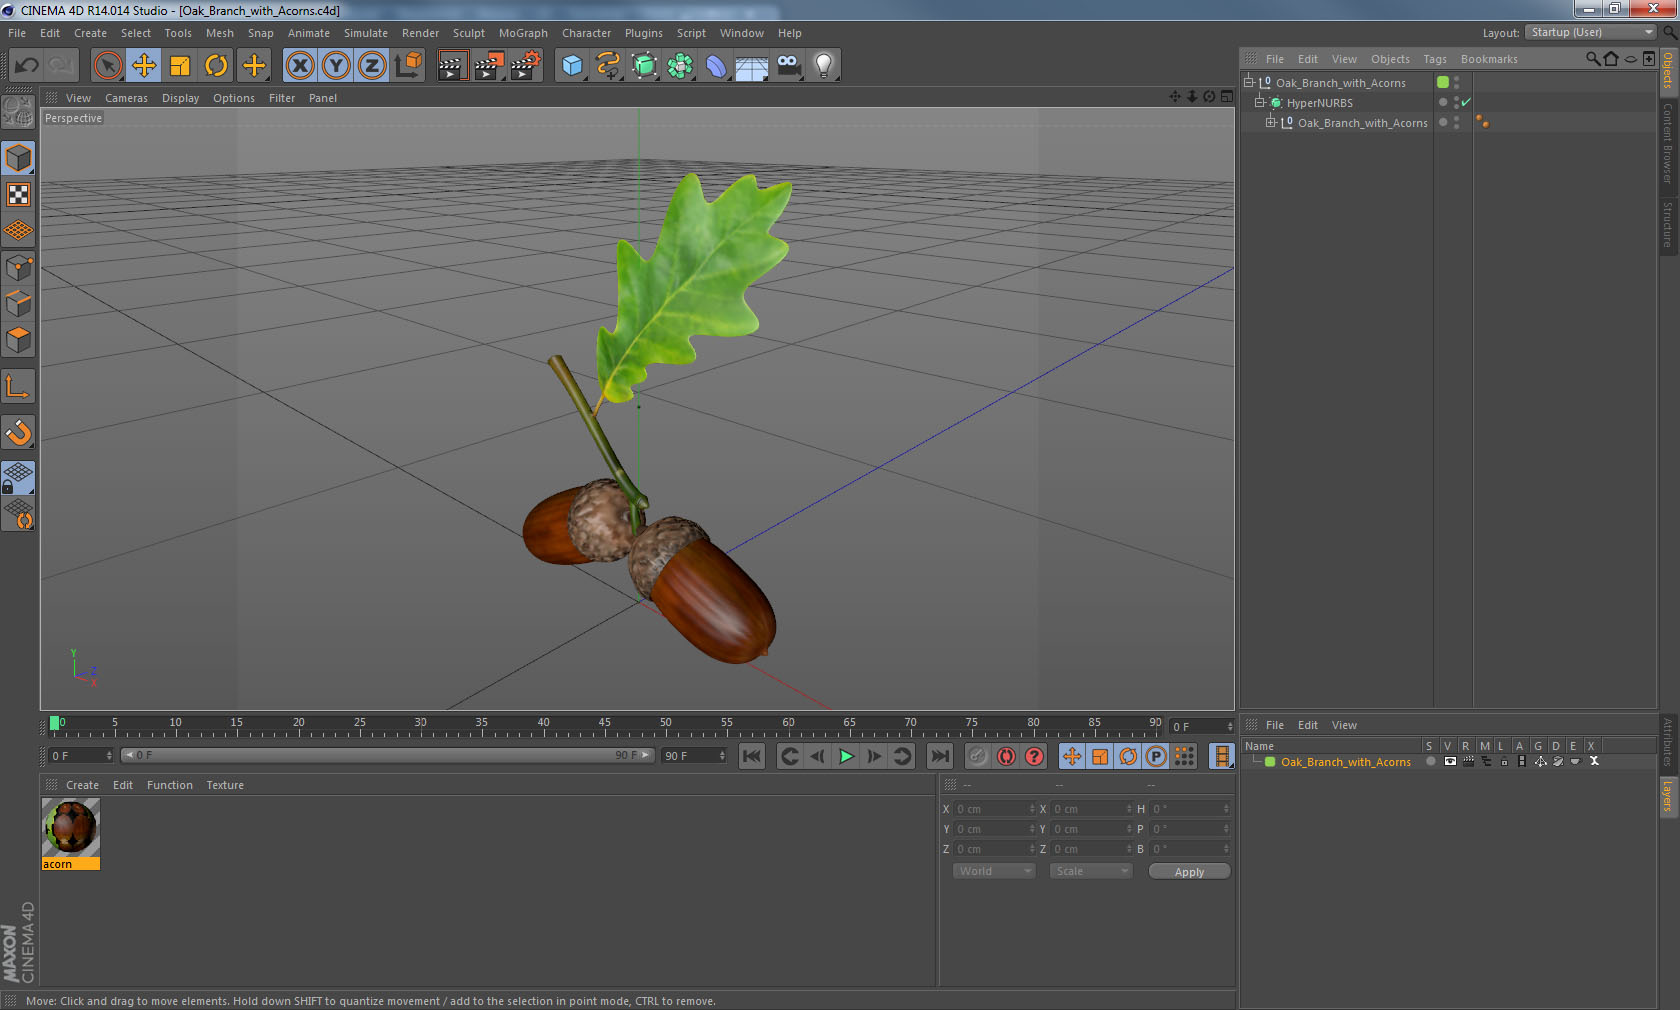The image size is (1680, 1010).
Task: Enable Polygons mode
Action: pos(18,340)
